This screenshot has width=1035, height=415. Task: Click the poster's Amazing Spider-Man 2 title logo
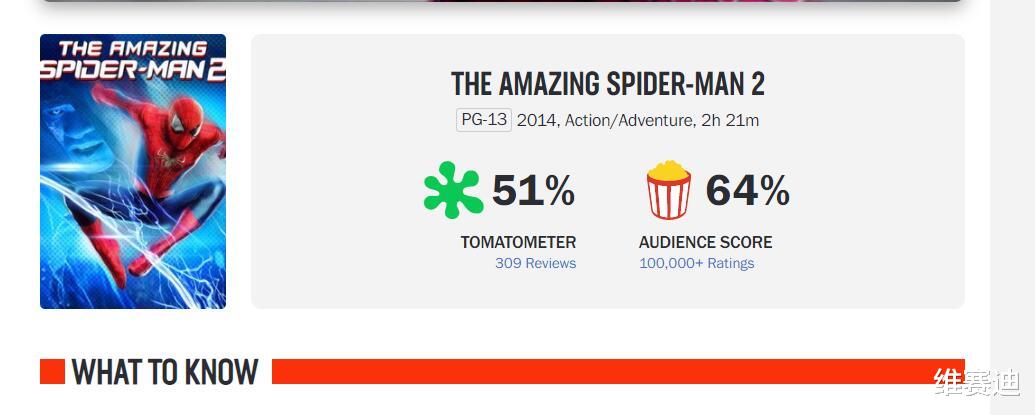(x=133, y=60)
